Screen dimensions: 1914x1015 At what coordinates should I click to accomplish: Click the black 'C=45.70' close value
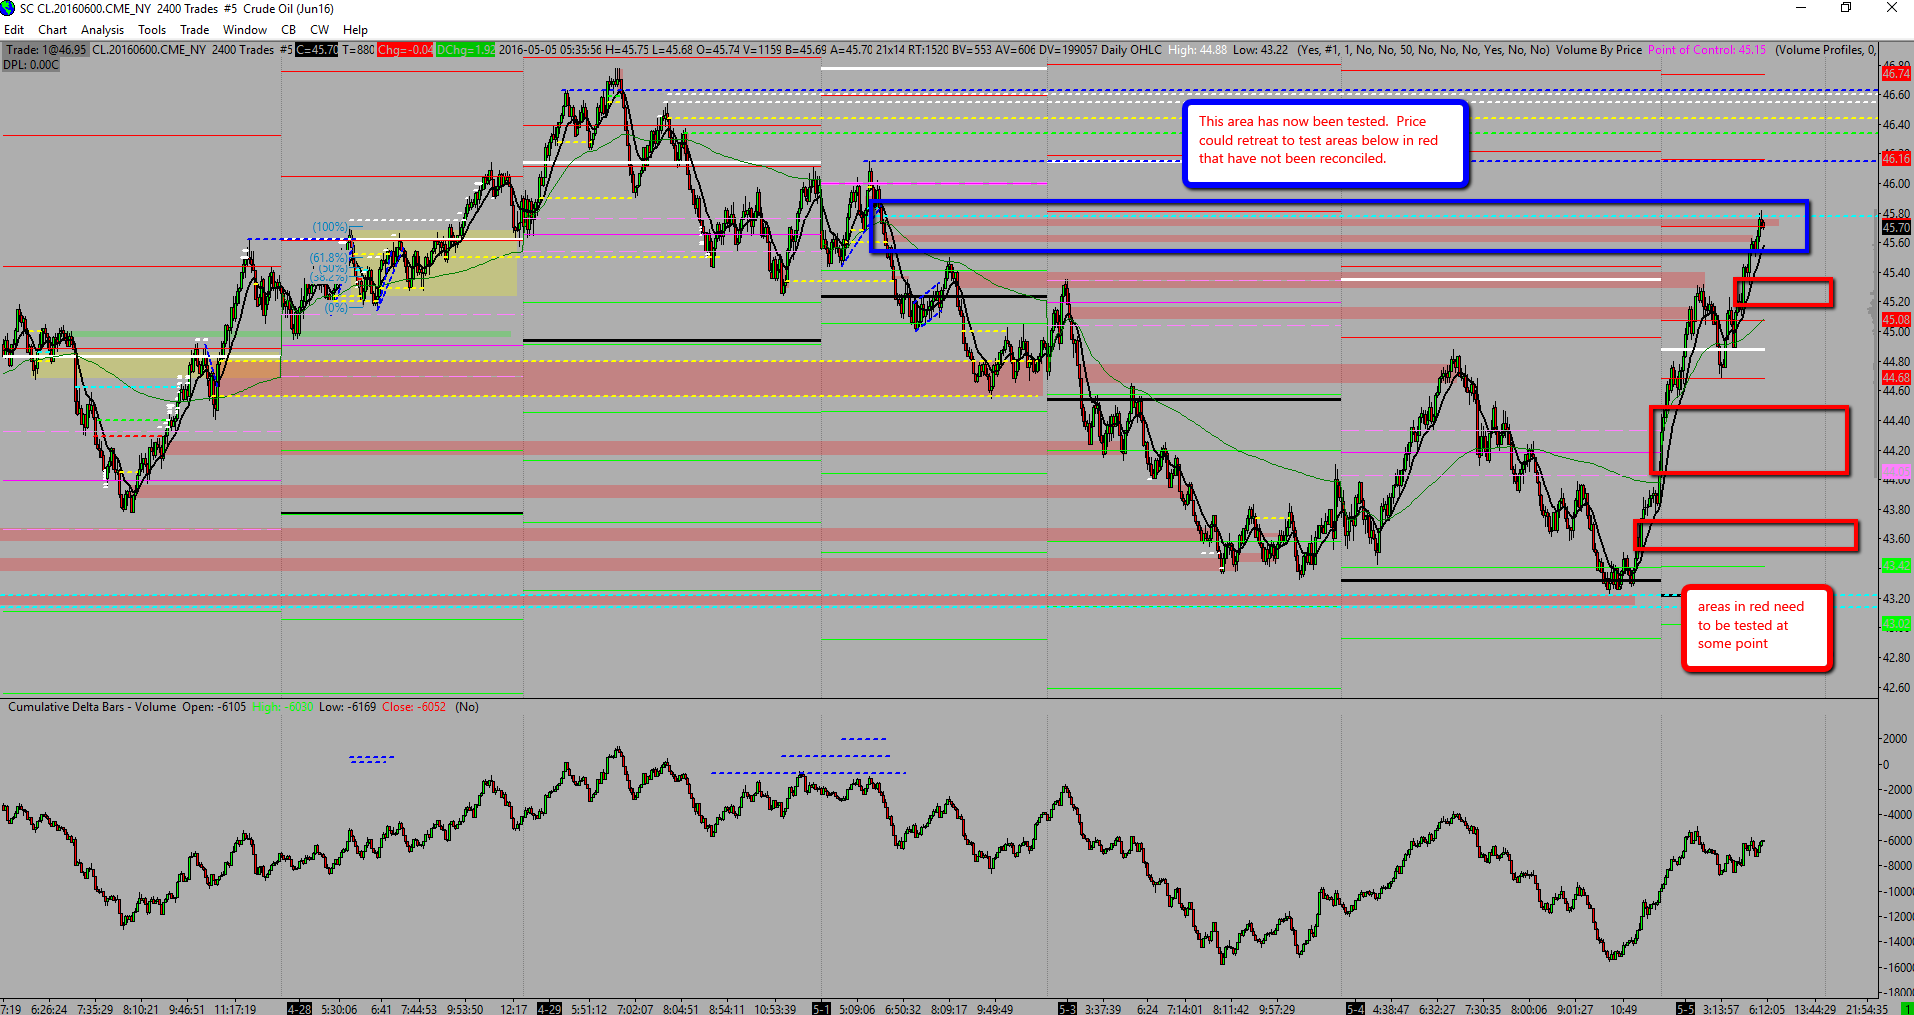tap(317, 50)
